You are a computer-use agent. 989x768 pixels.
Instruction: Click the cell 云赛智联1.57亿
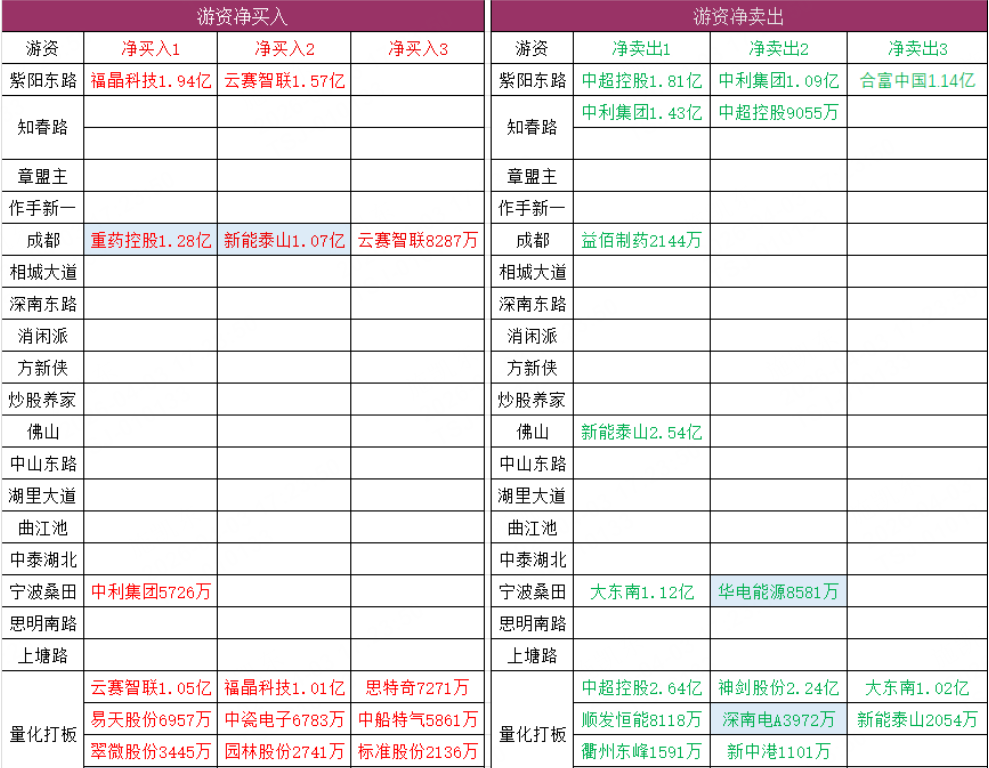(284, 80)
